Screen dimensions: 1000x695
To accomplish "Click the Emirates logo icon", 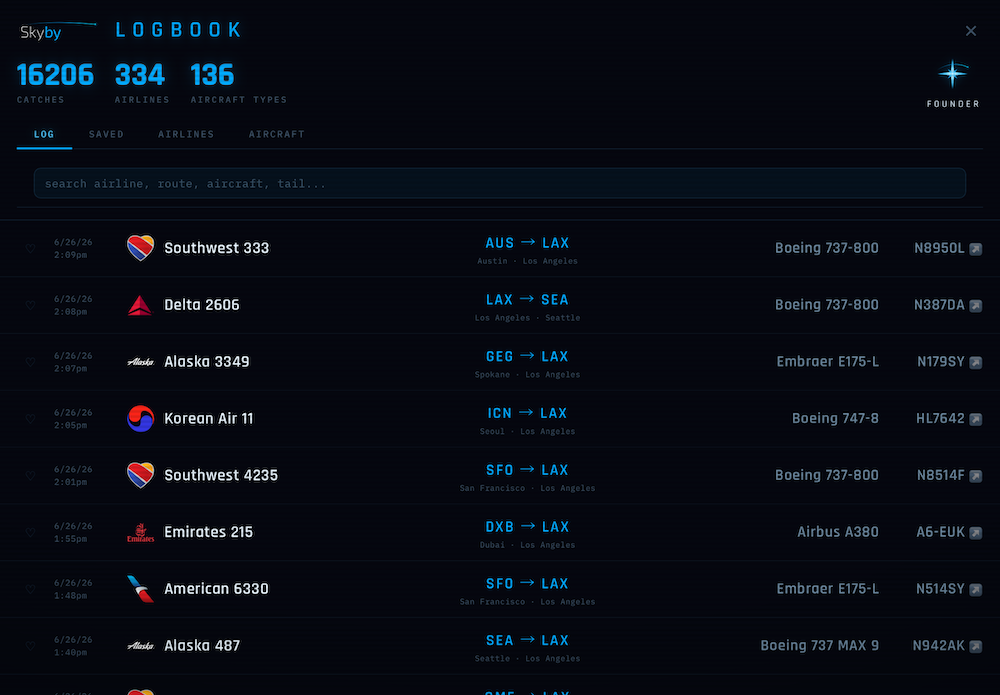I will tap(140, 532).
